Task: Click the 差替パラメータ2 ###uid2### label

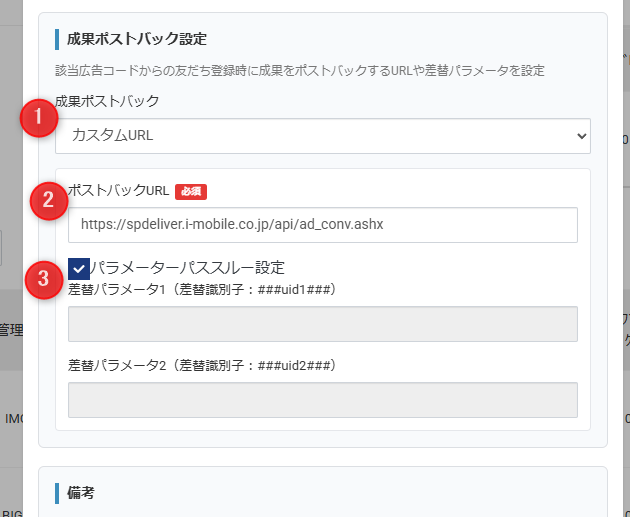Action: click(x=202, y=365)
